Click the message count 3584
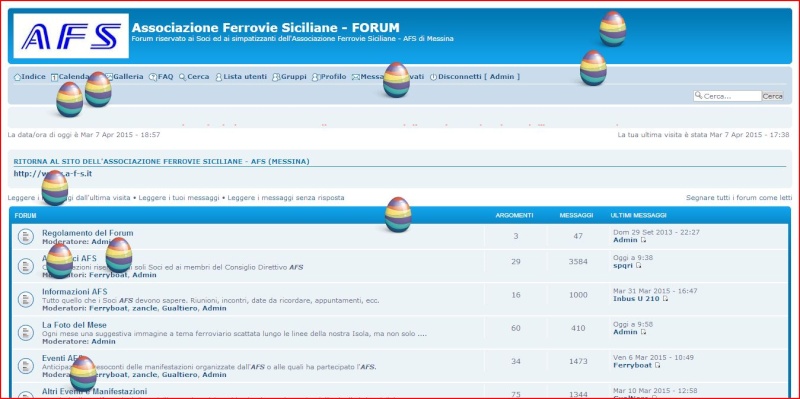800x399 pixels. pos(578,262)
